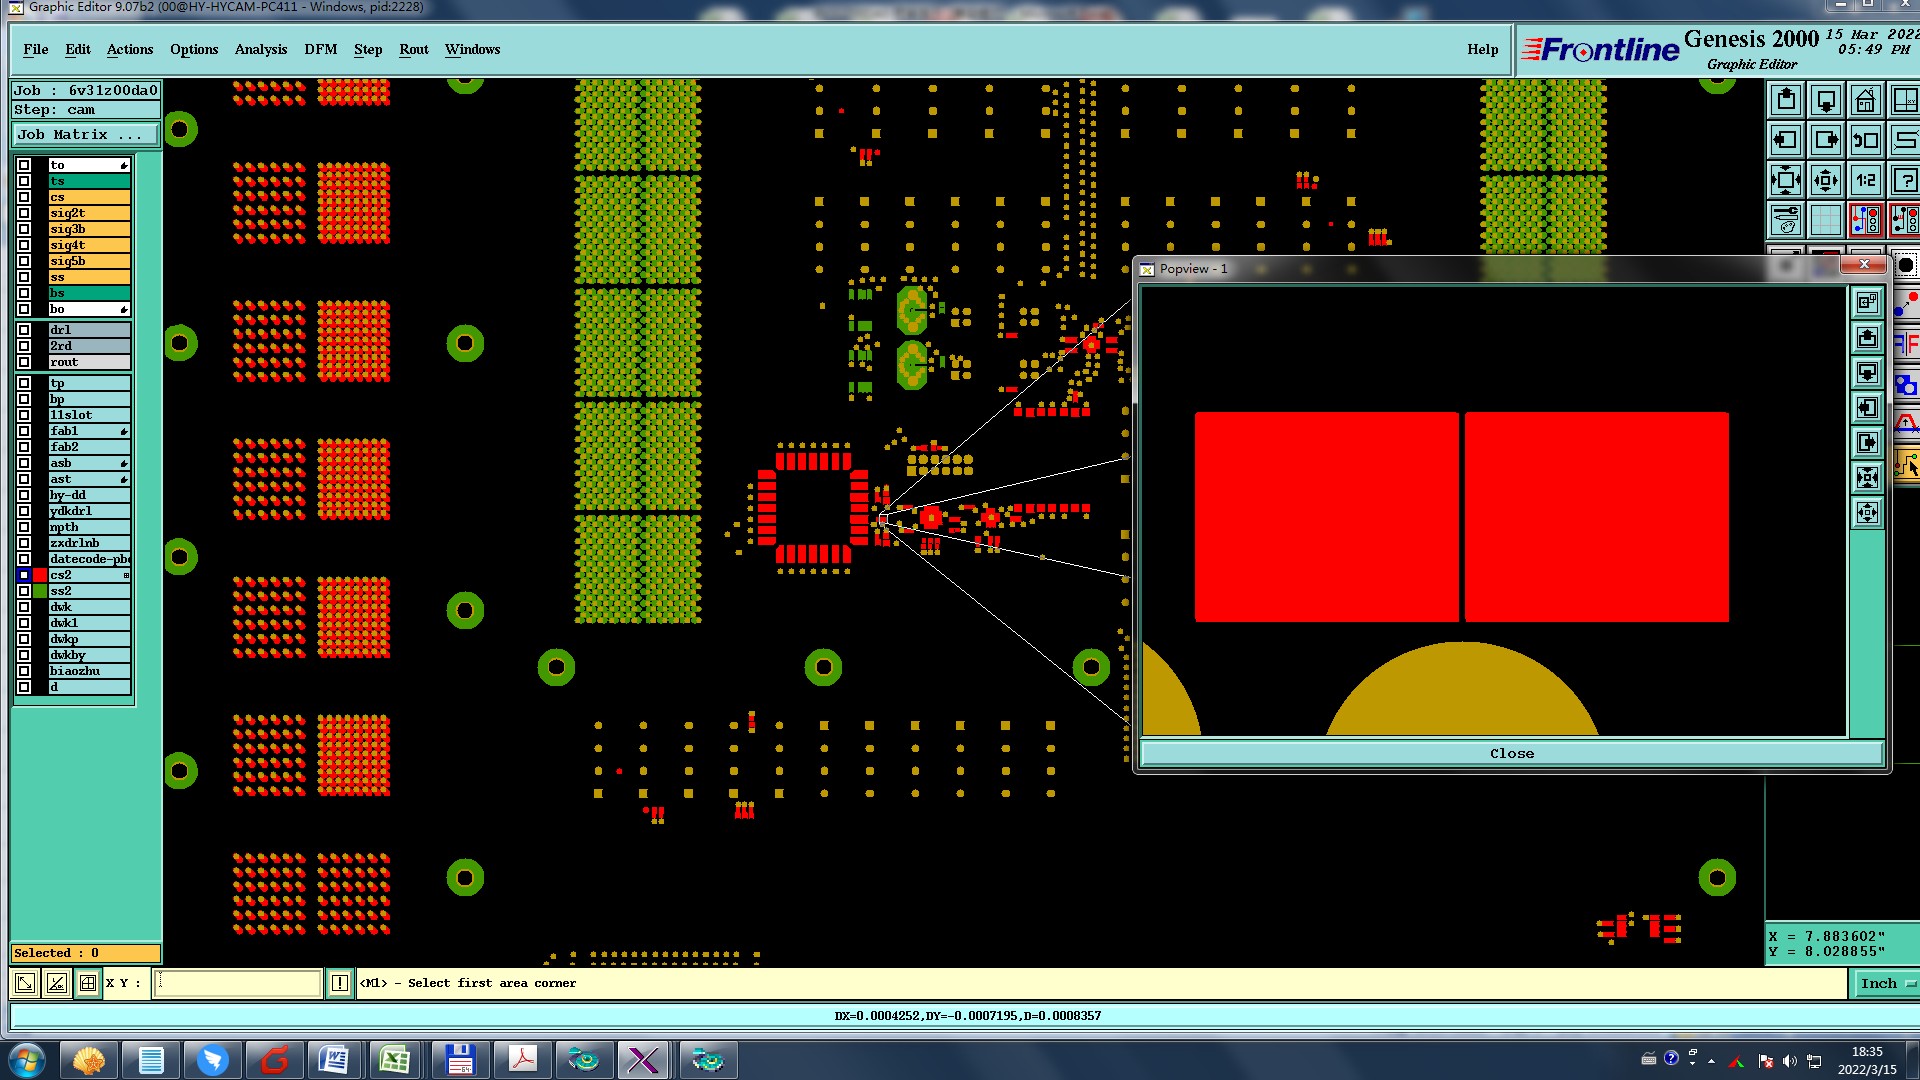Select the 1:2 zoom icon
This screenshot has height=1080, width=1920.
1866,181
